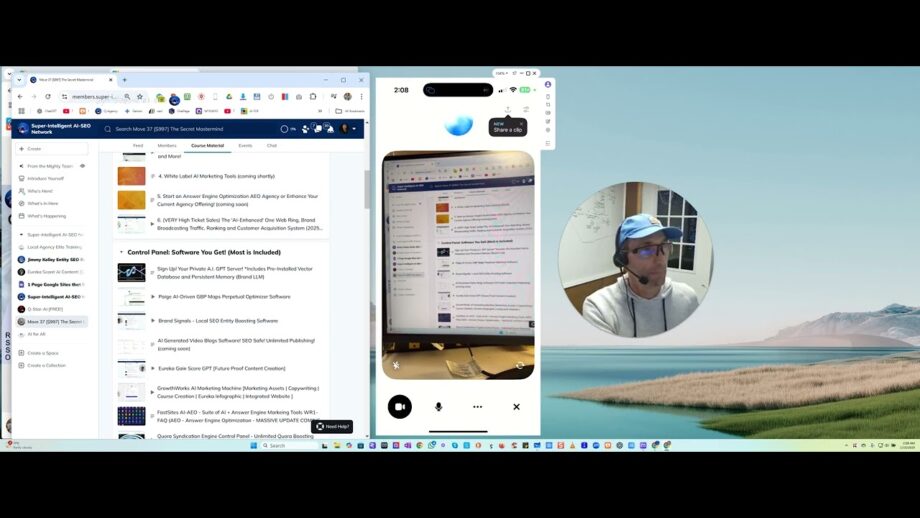Click the Need Help? button
920x518 pixels.
click(332, 426)
